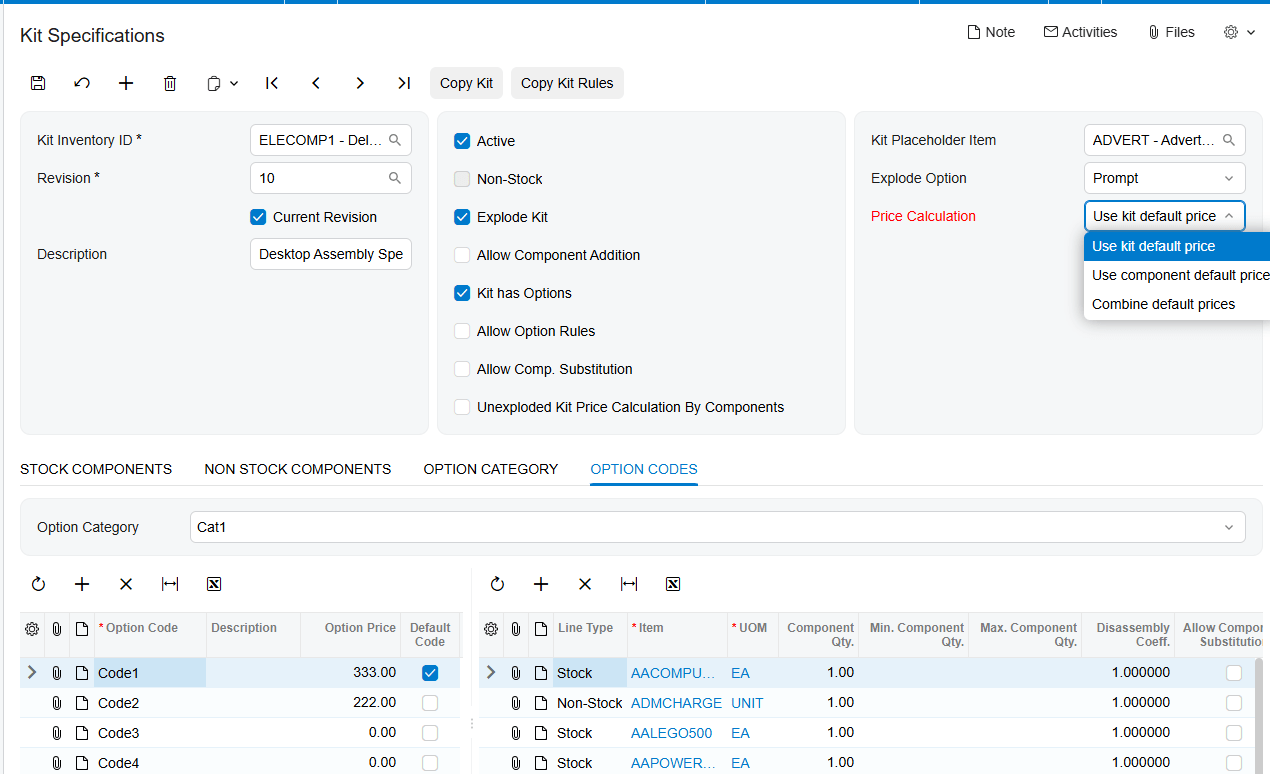Click magnifier icon in Kit Inventory ID field
This screenshot has width=1270, height=774.
(395, 140)
